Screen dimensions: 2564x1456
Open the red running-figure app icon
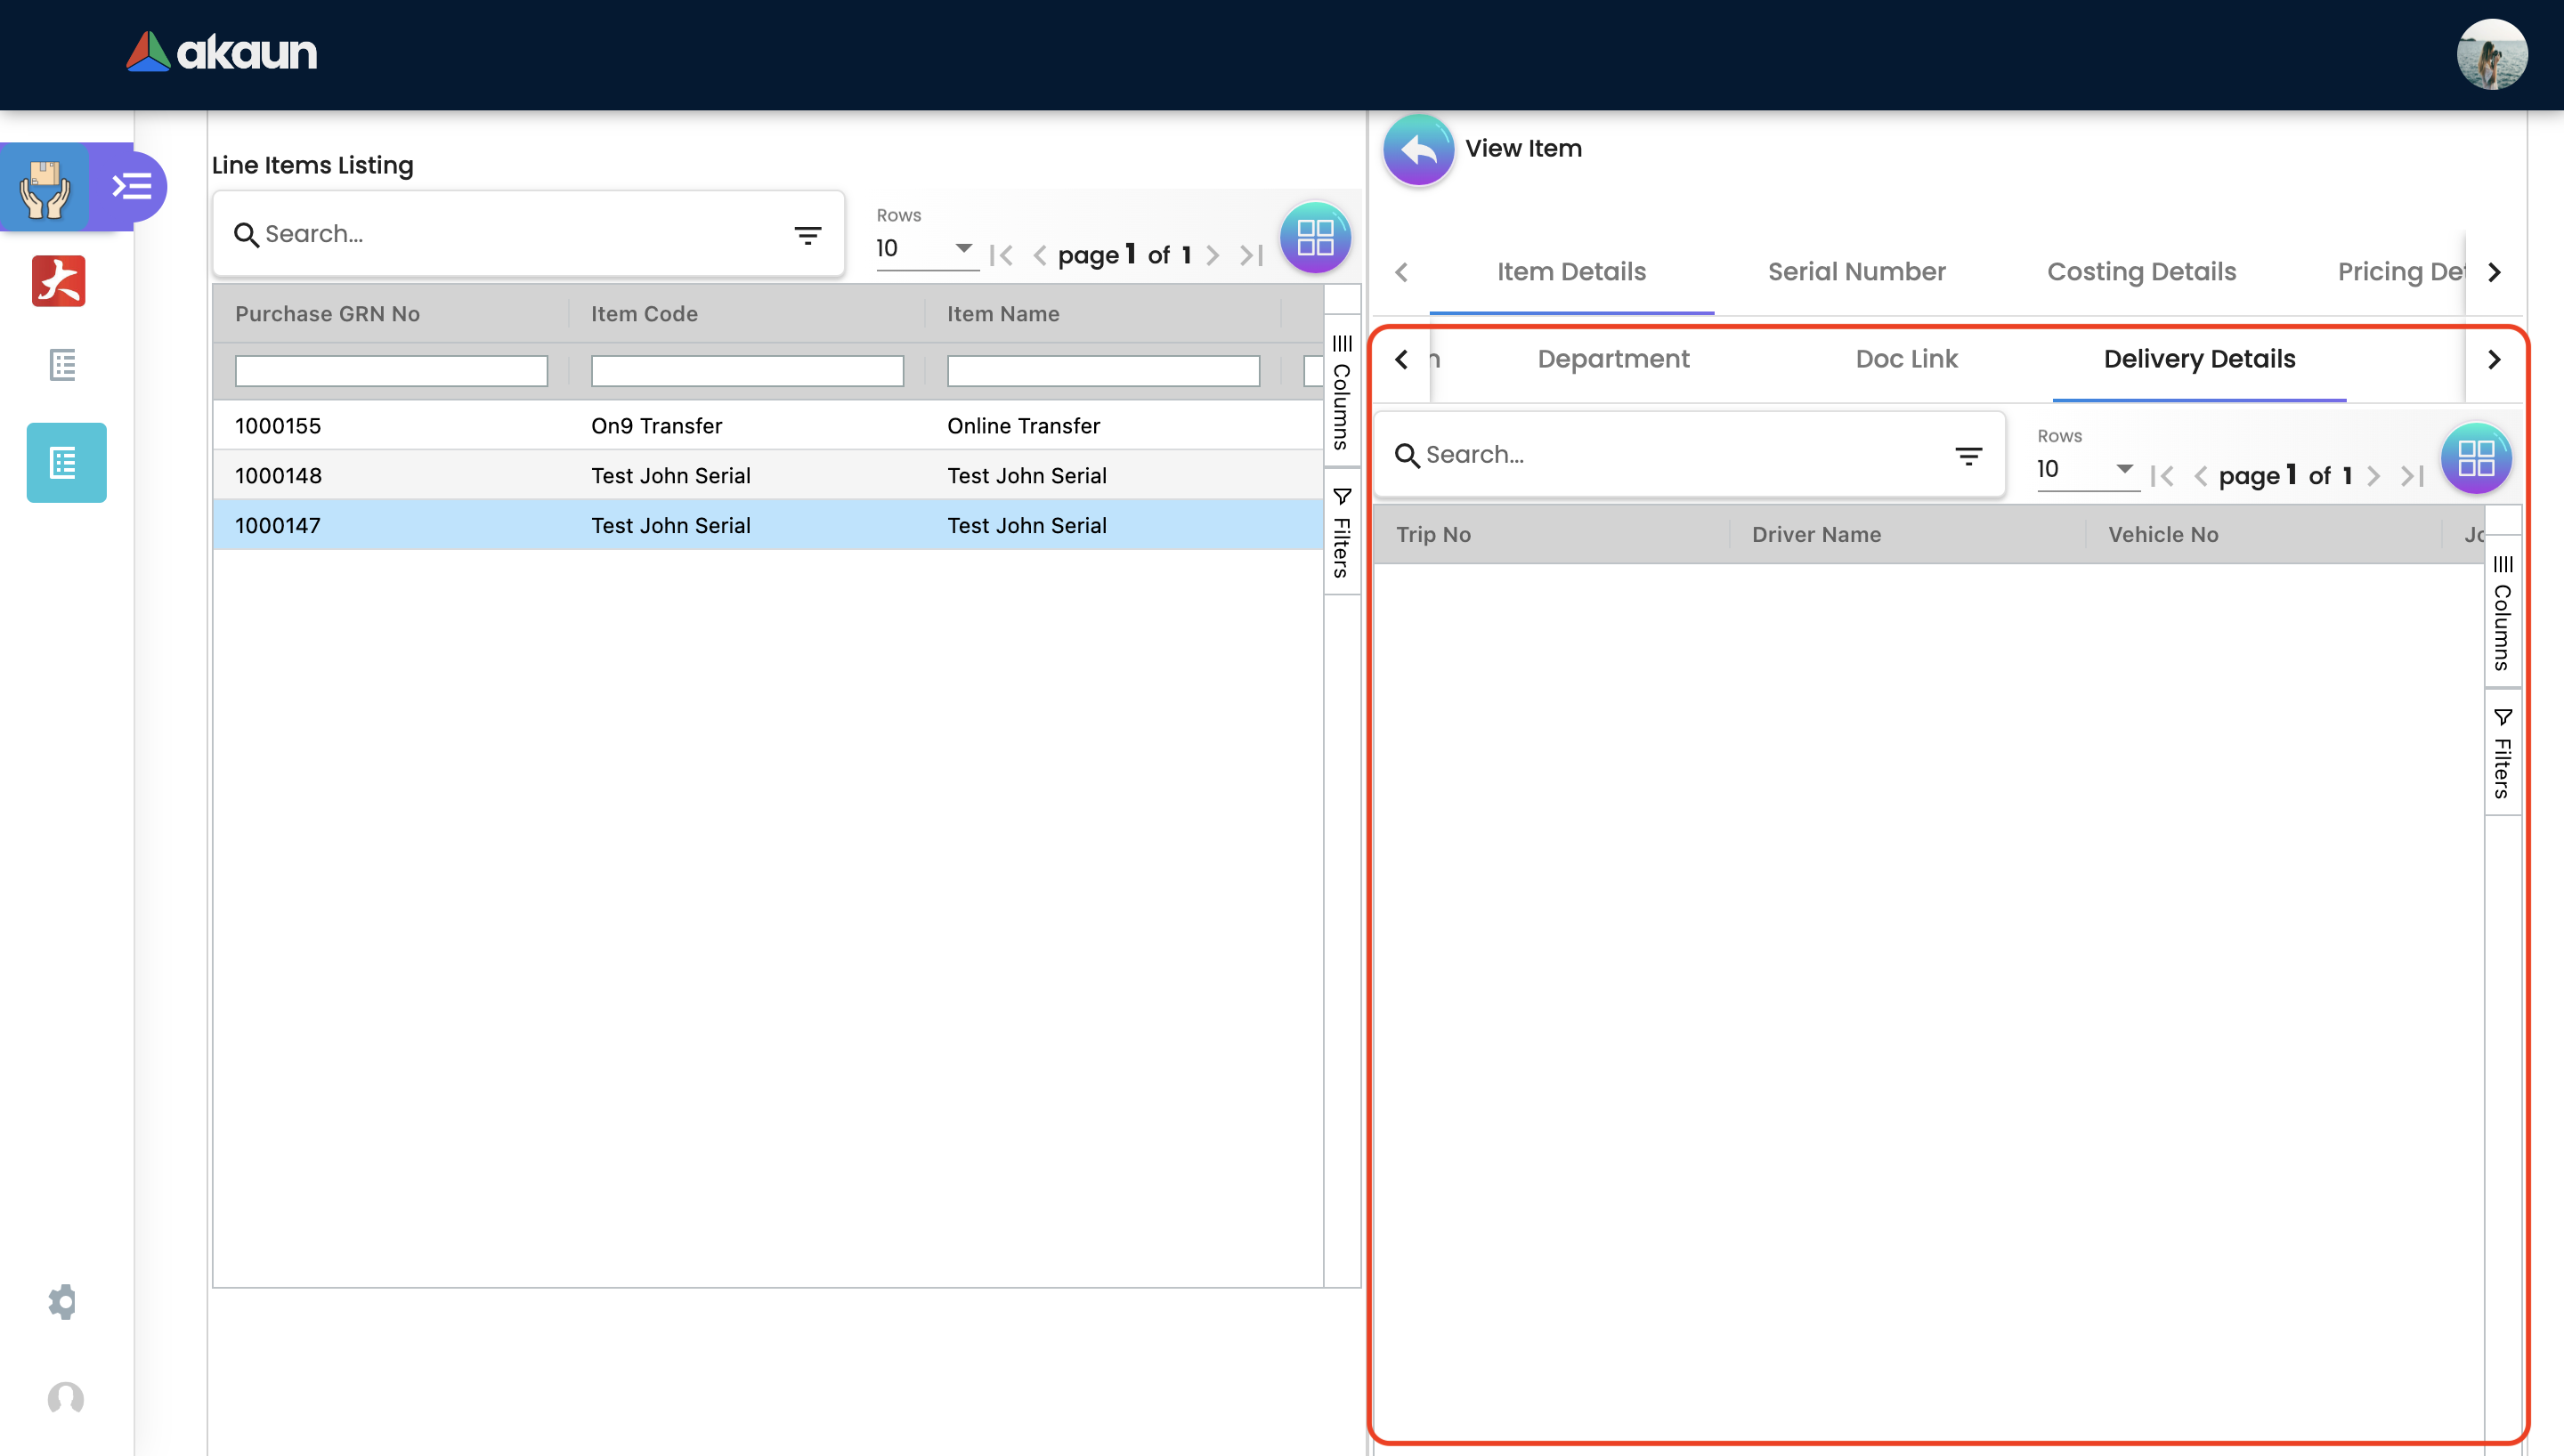coord(59,281)
